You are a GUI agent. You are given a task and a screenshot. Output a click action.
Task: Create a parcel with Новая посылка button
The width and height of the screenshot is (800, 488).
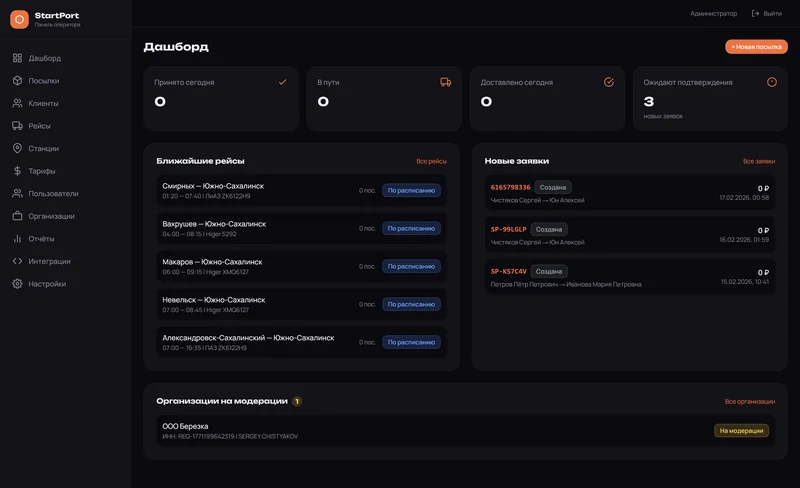756,46
